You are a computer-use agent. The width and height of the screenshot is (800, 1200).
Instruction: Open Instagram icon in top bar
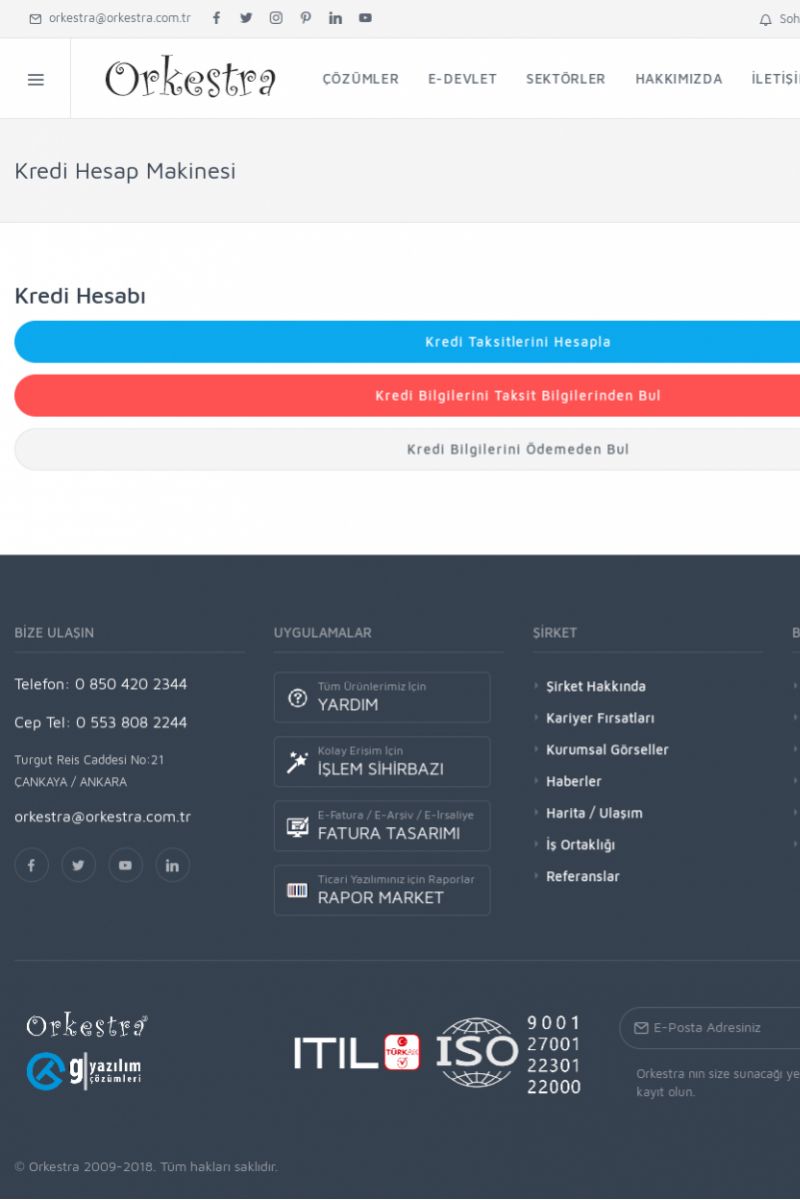[276, 18]
